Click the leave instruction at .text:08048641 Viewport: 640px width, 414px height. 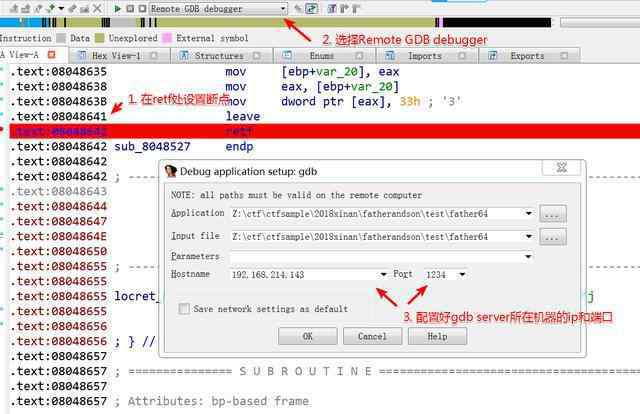click(243, 116)
